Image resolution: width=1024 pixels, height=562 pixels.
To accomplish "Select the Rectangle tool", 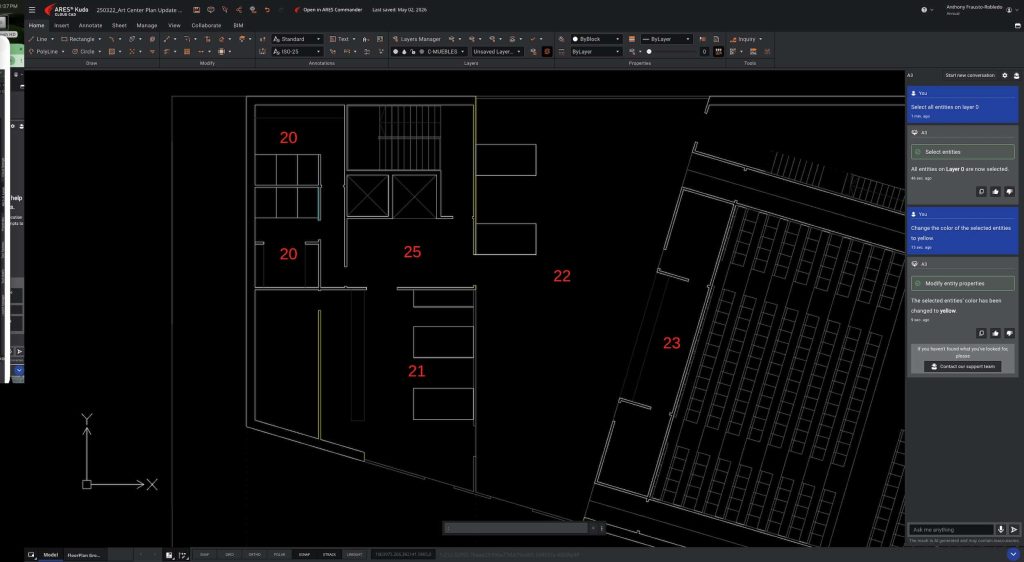I will 78,39.
